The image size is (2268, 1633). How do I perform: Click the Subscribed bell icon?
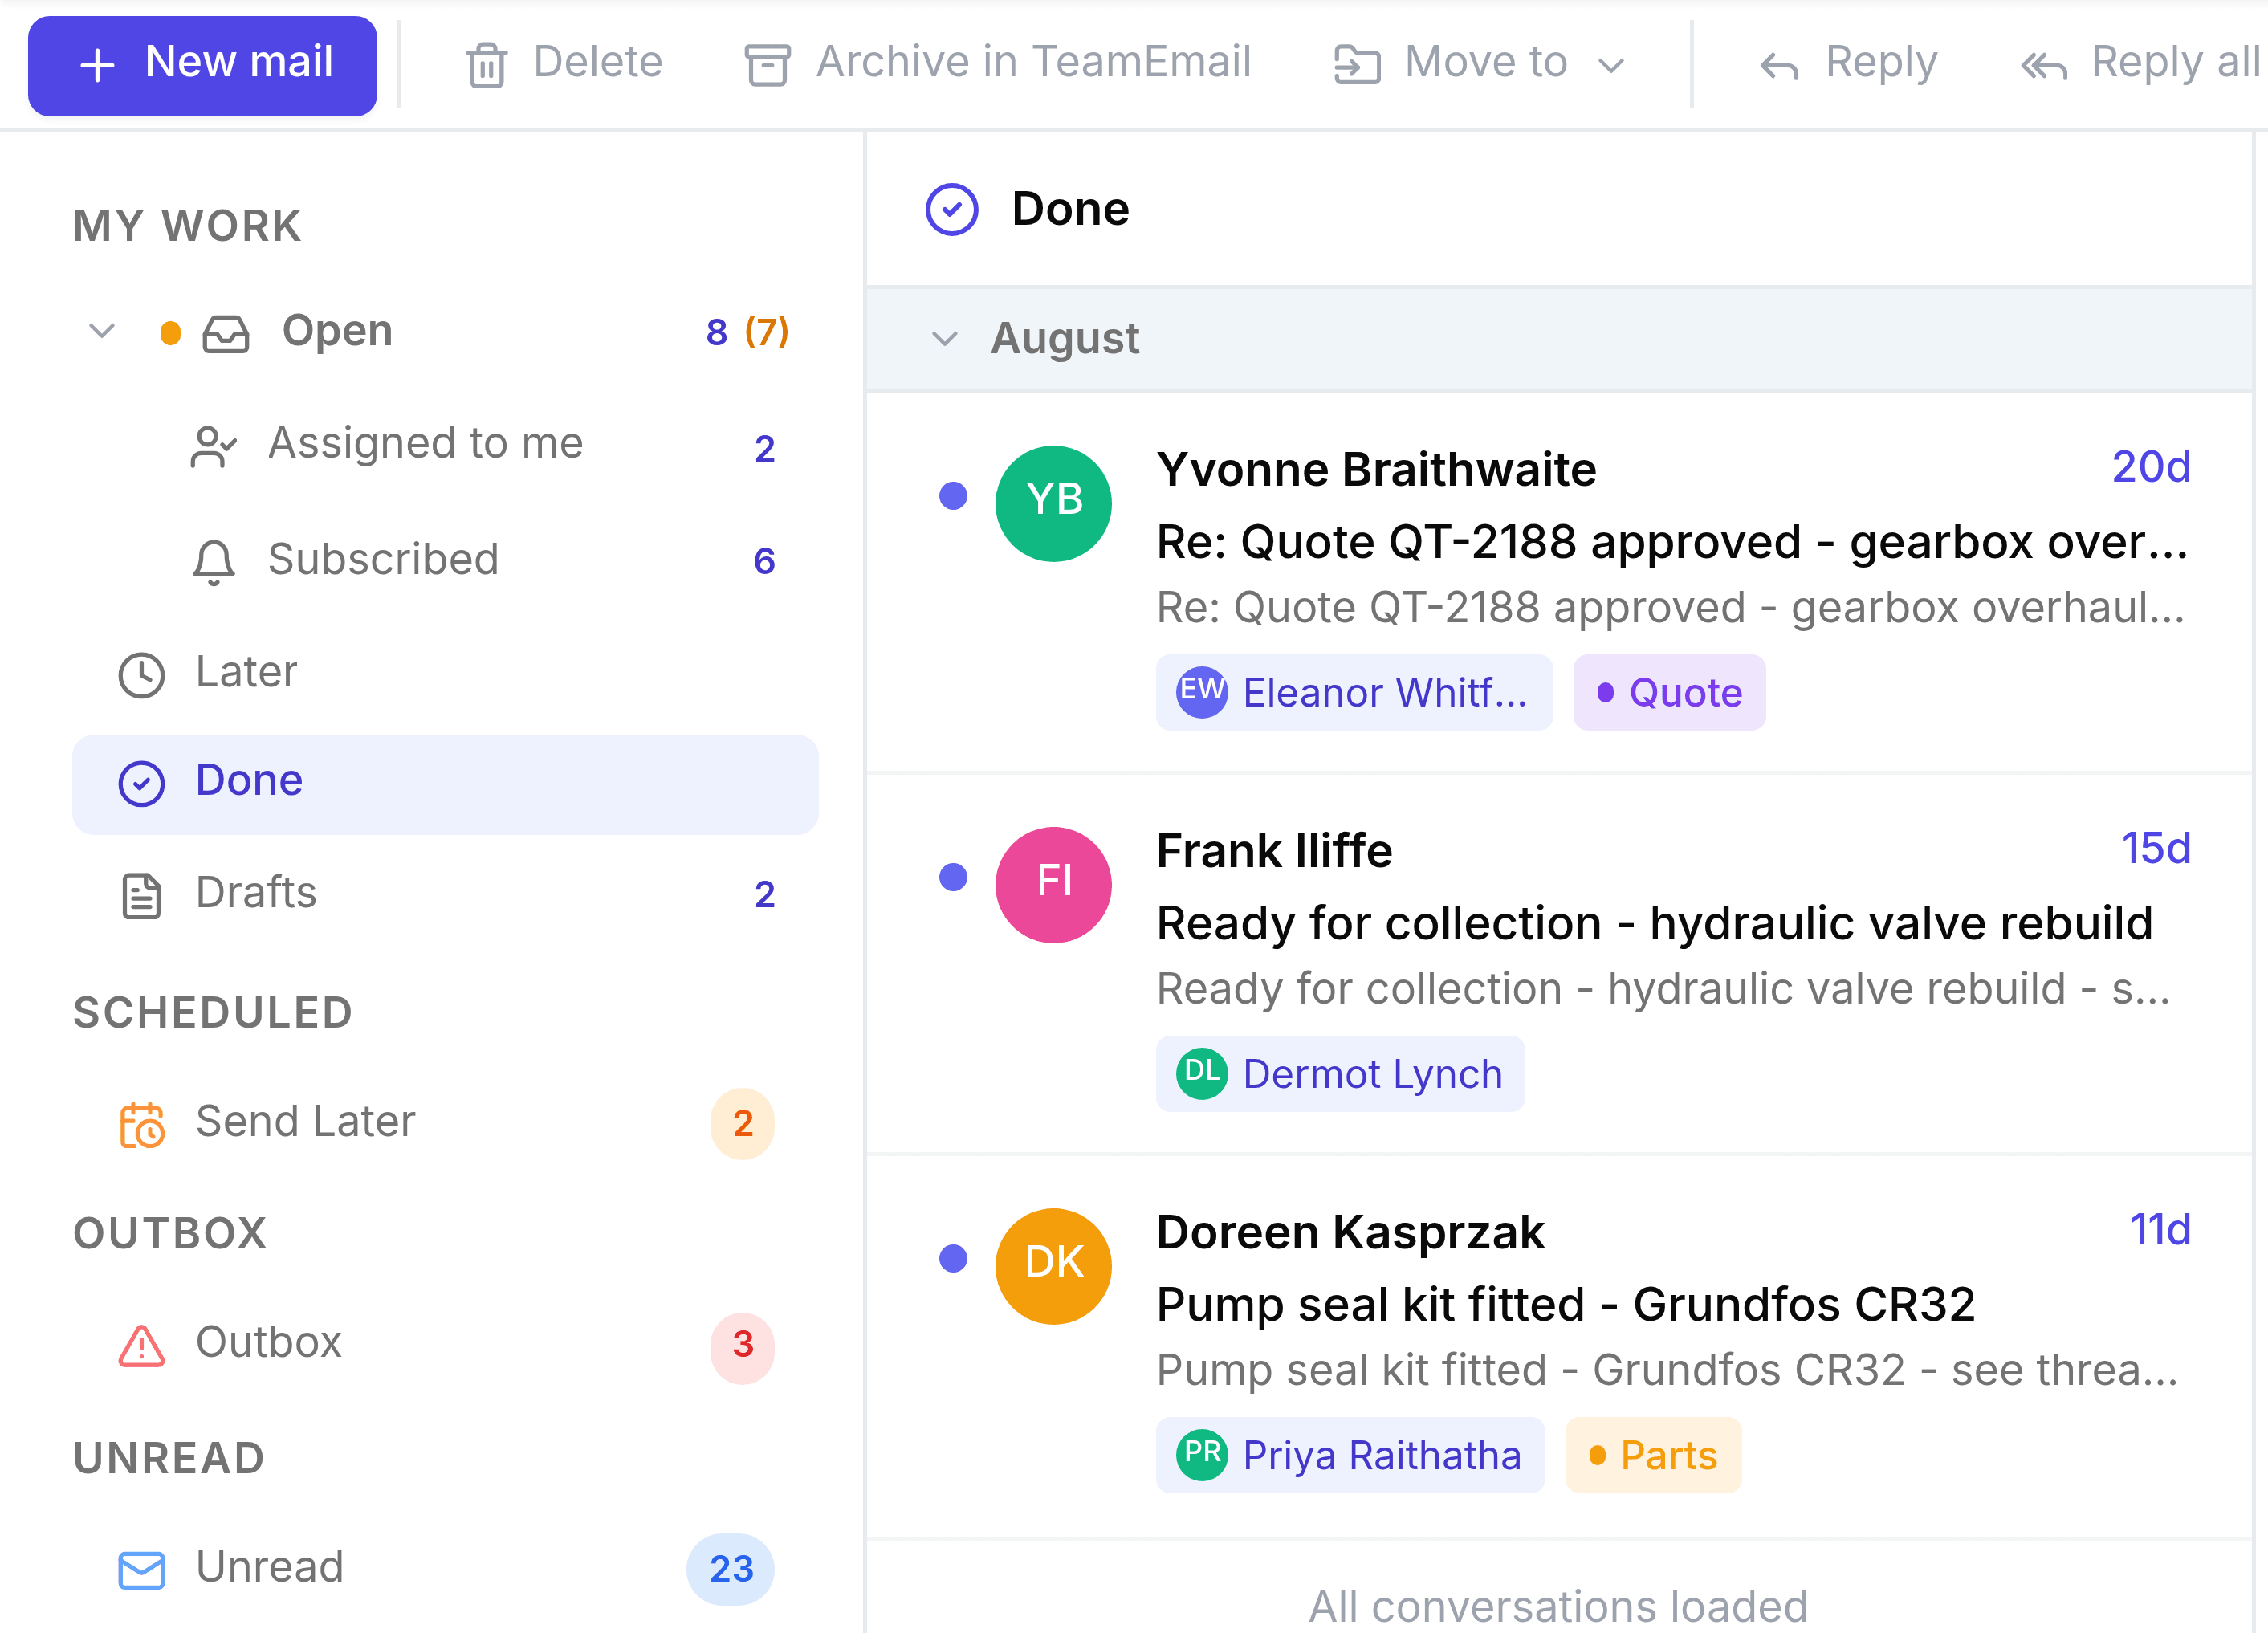pyautogui.click(x=213, y=560)
